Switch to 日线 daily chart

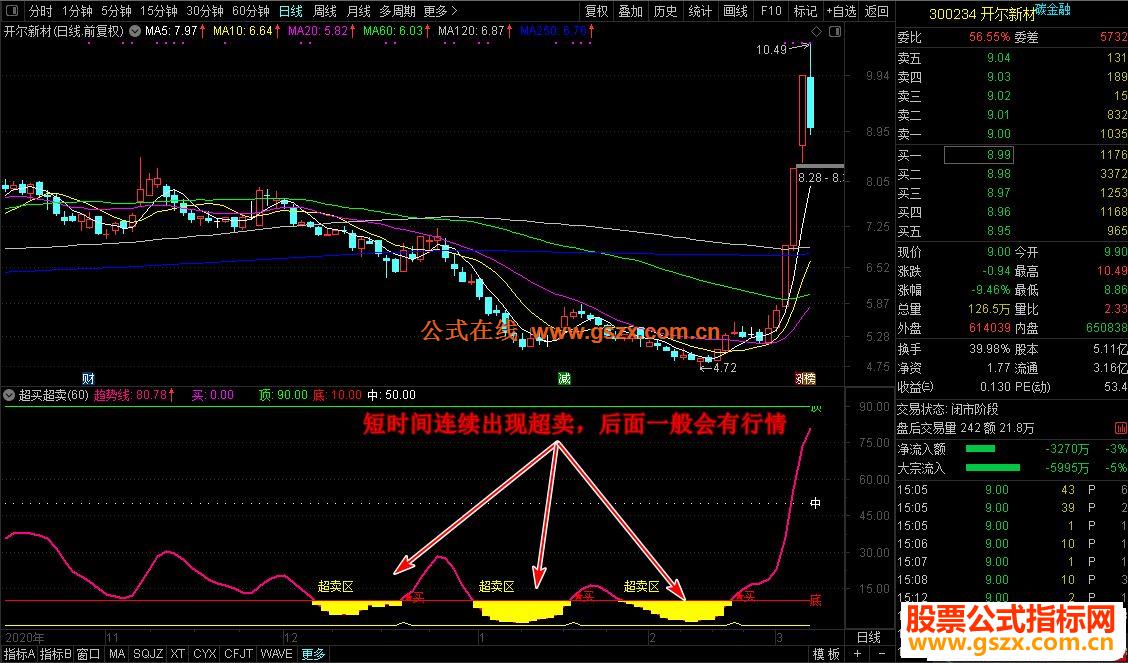[x=291, y=11]
